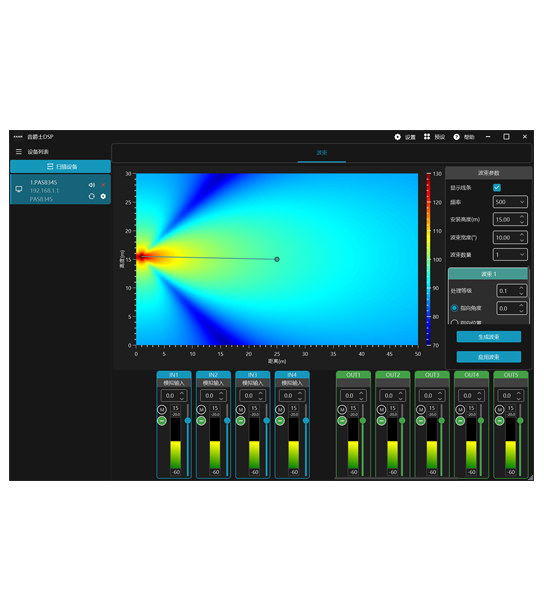Open the presets grid icon in title bar
The width and height of the screenshot is (544, 613).
tap(427, 136)
